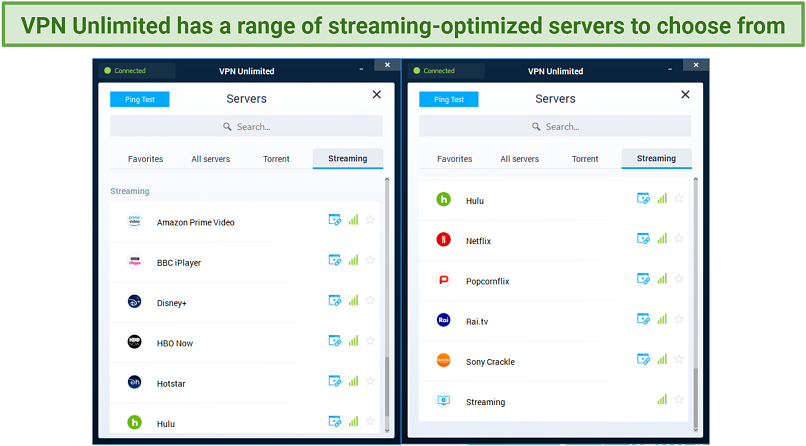Open the blue link icon for Amazon Prime Video

click(335, 220)
